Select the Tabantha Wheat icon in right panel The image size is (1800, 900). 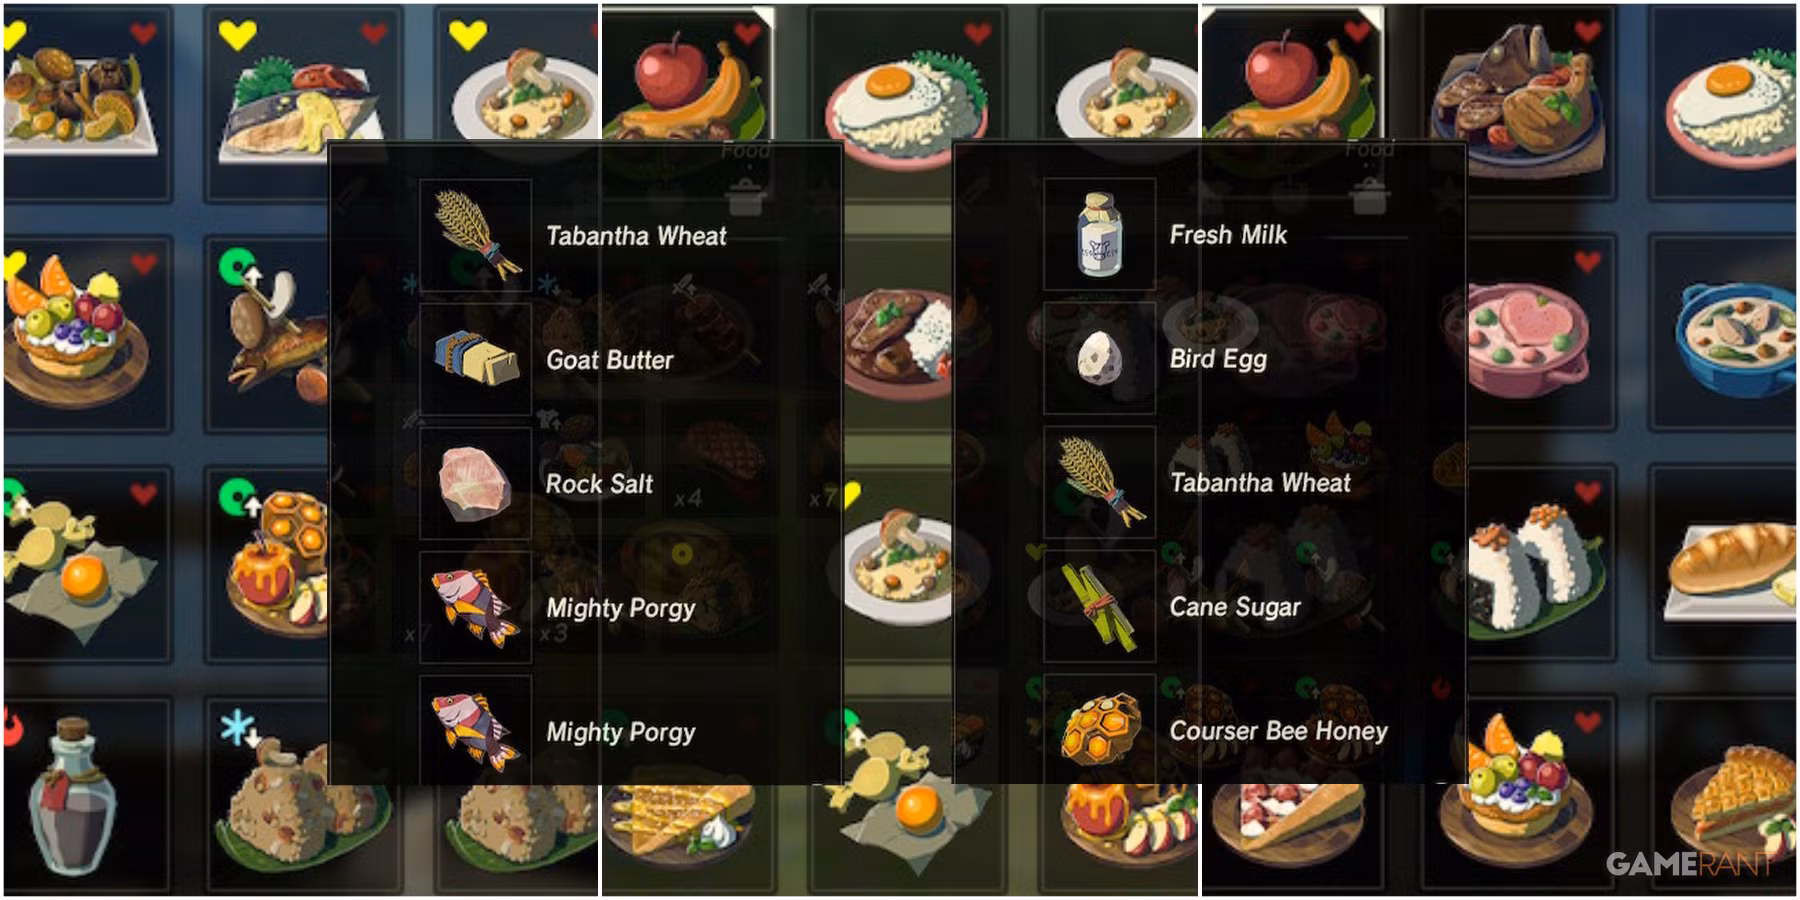(1099, 483)
